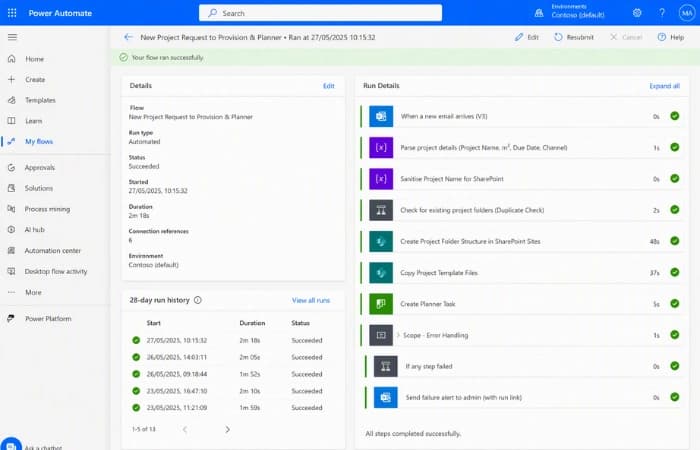Click in the Search box
Viewport: 700px width, 450px height.
coord(321,13)
